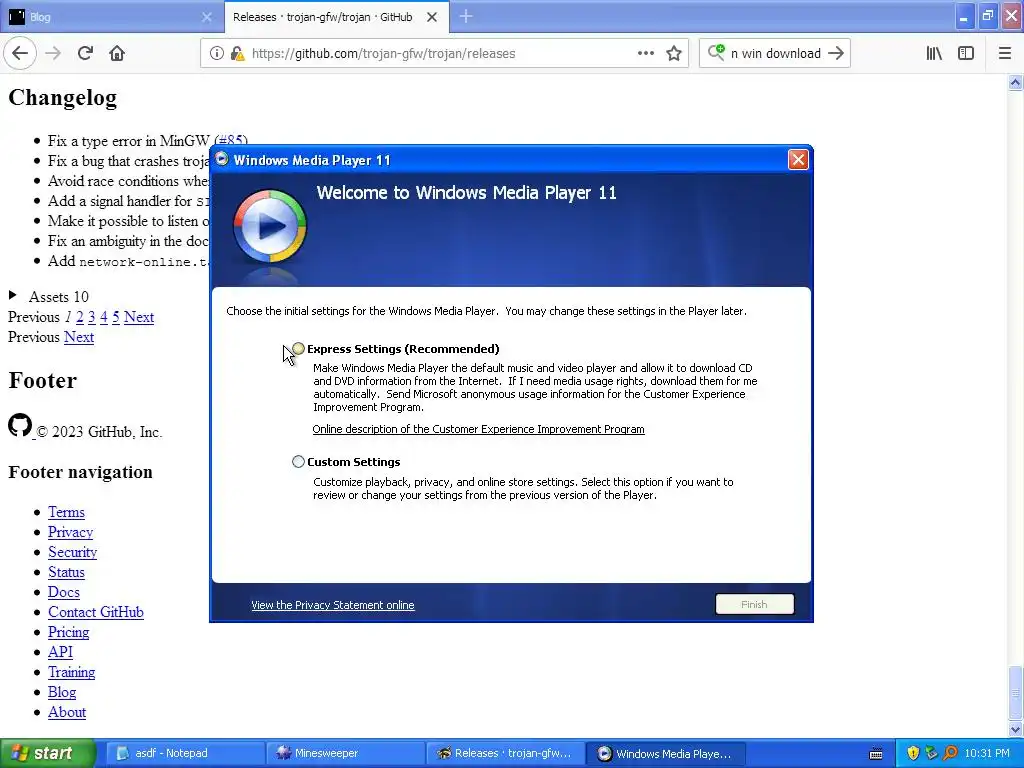
Task: Open the Terms footer link
Action: pos(66,512)
